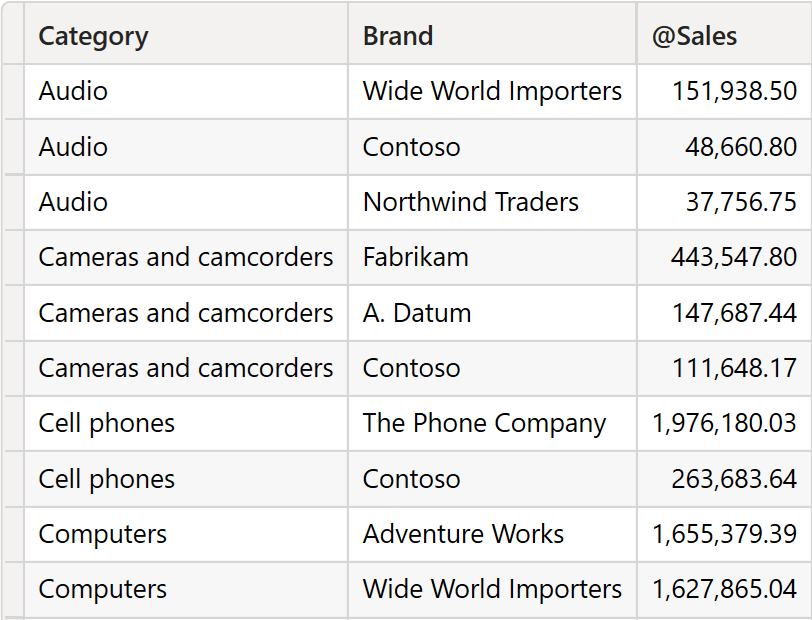Click The Phone Company cell

pos(492,423)
